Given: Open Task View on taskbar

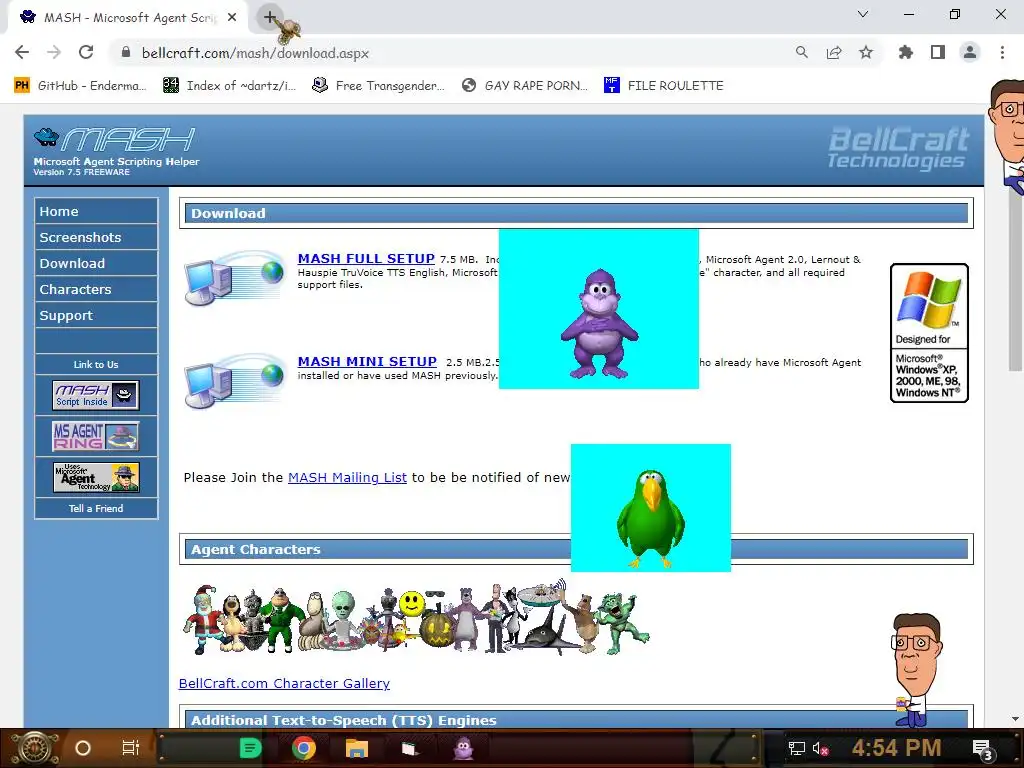Looking at the screenshot, I should 131,748.
